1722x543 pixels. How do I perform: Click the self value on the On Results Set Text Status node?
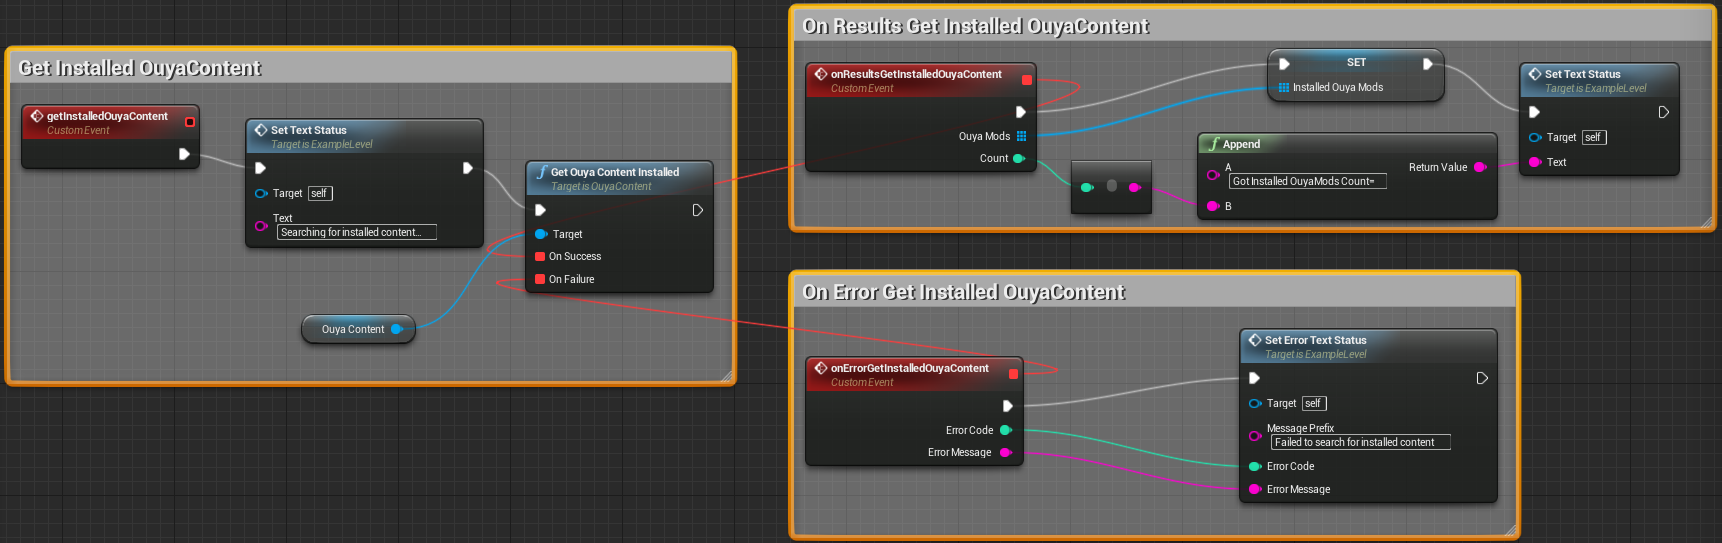coord(1594,137)
